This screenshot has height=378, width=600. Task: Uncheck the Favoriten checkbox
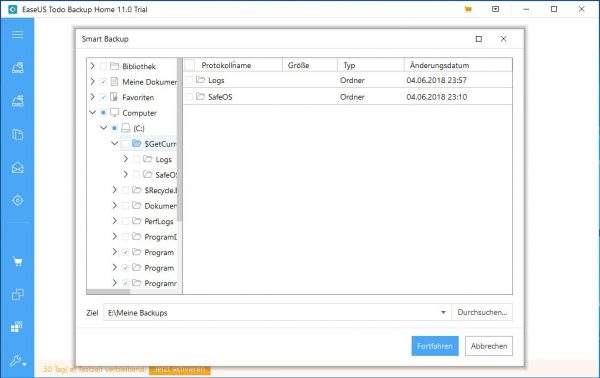103,97
